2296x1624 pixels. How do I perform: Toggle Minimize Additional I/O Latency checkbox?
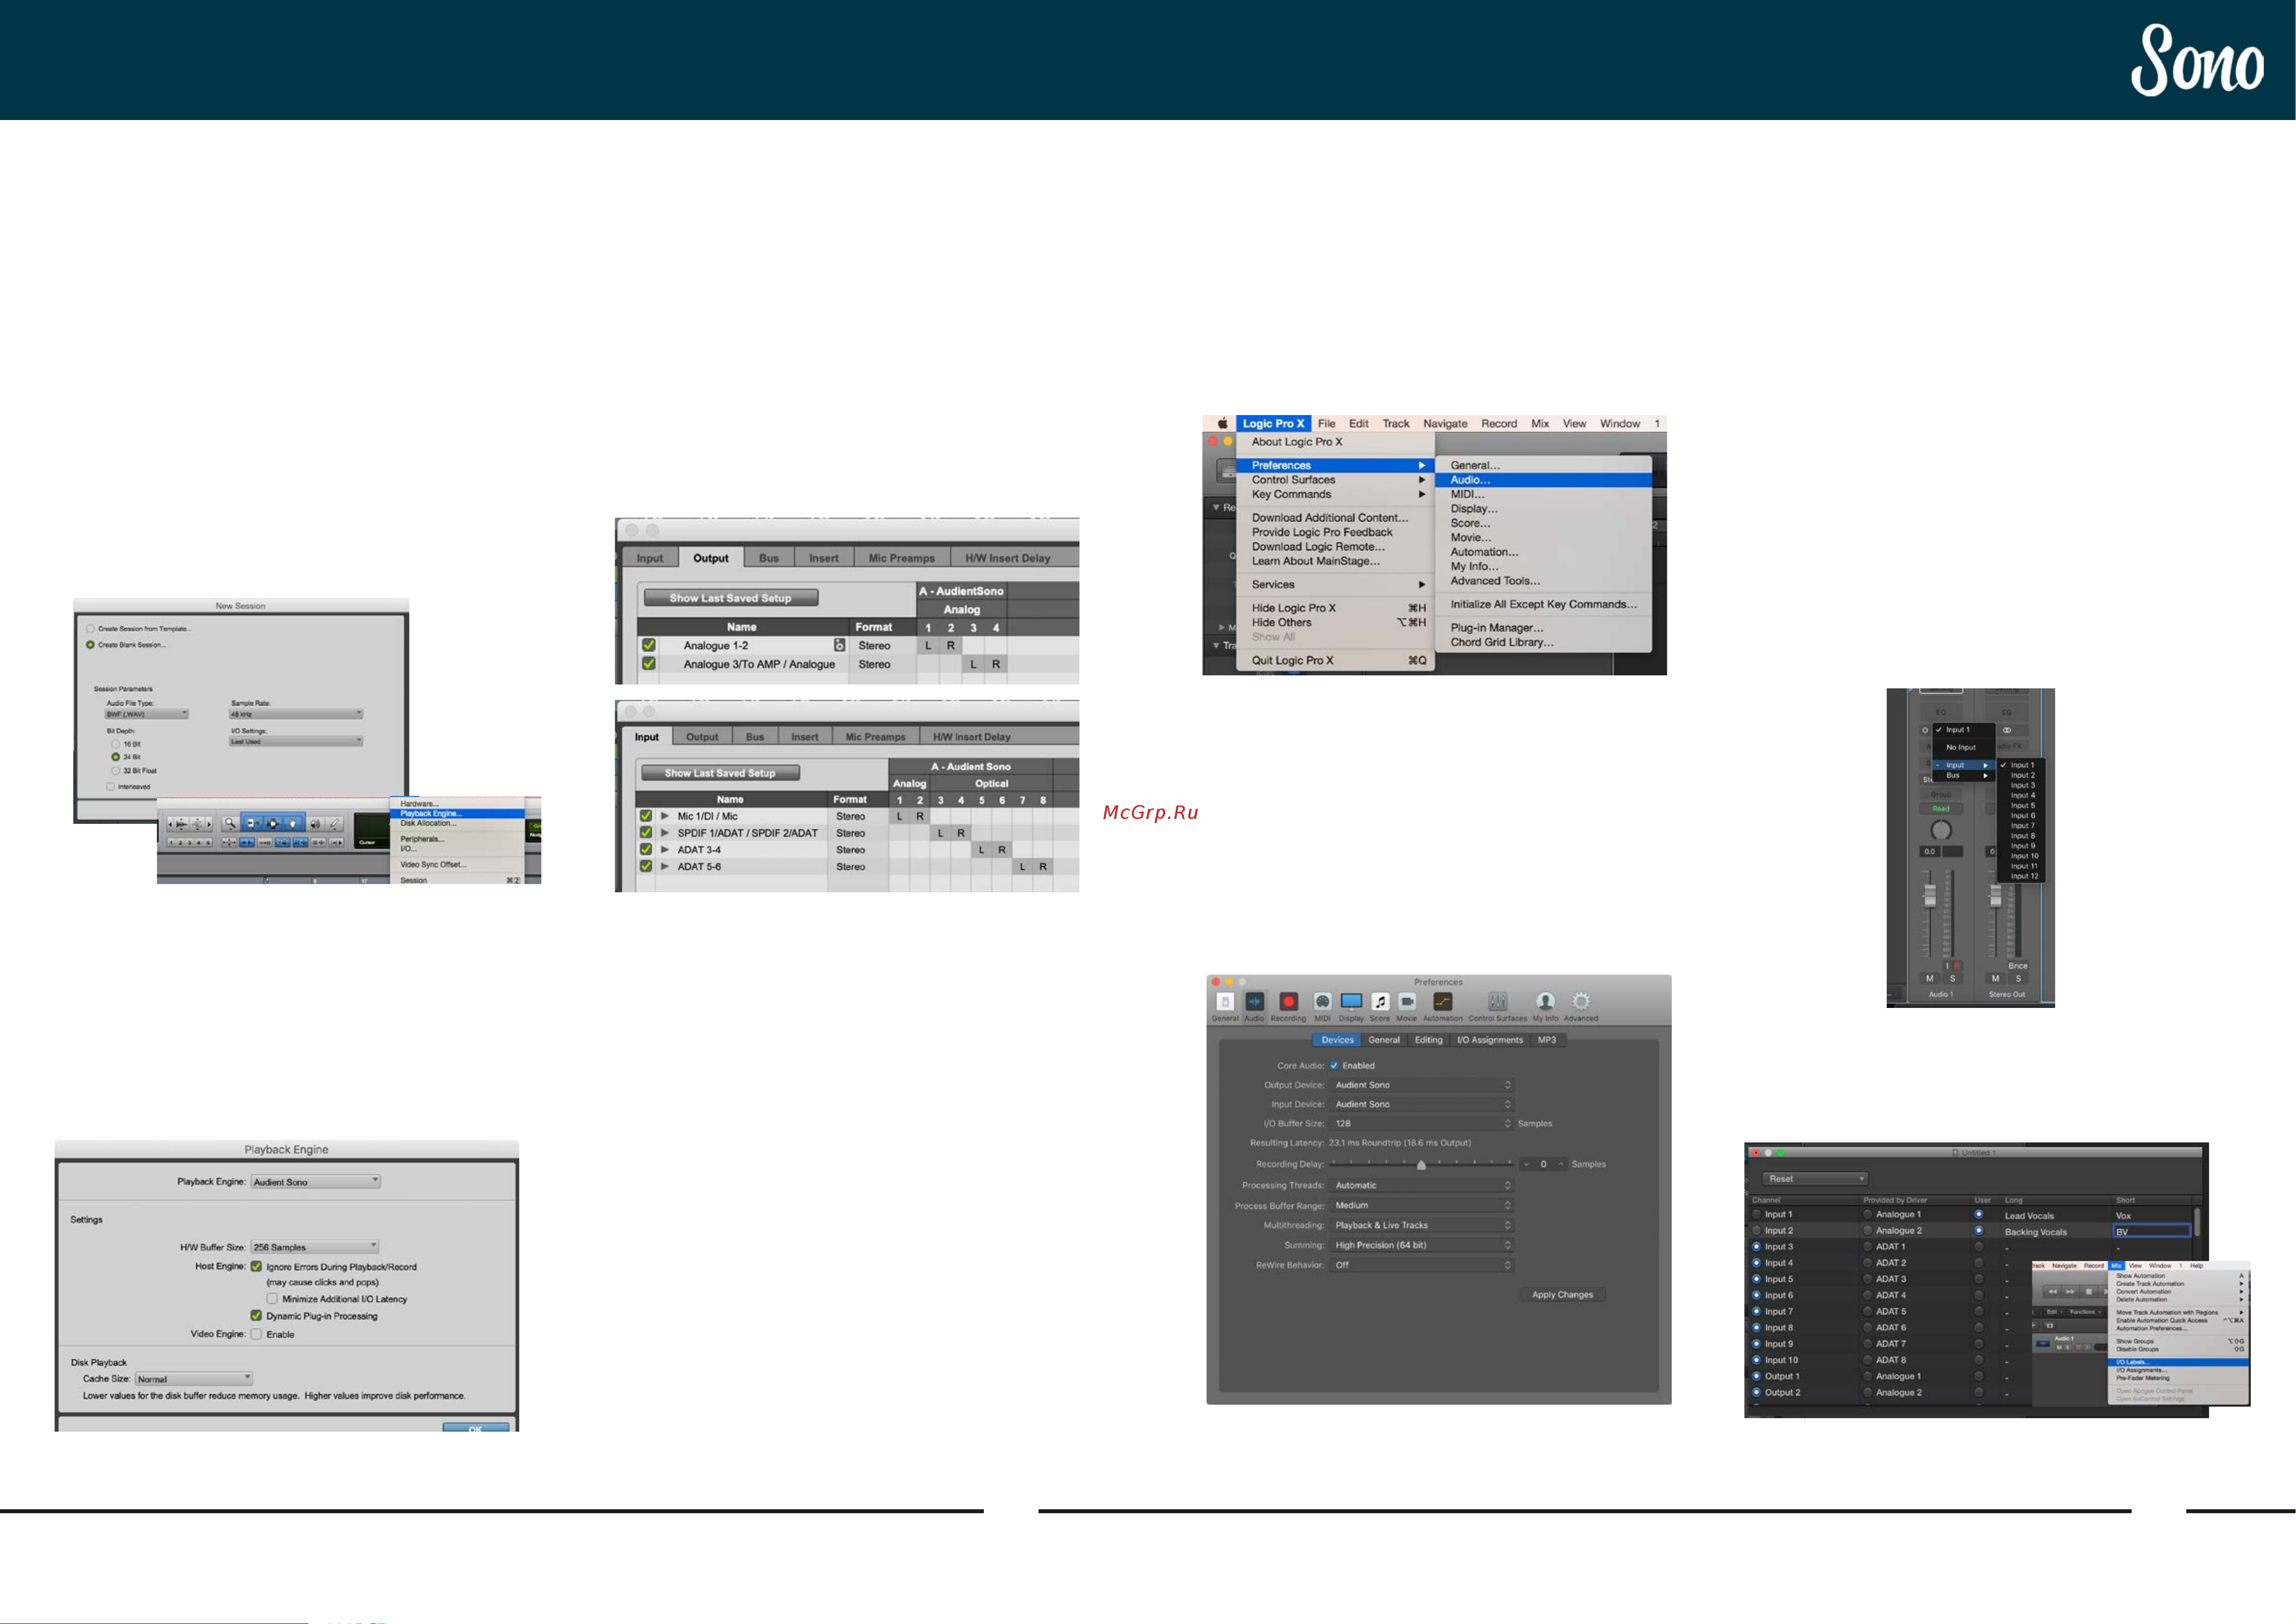[x=272, y=1299]
